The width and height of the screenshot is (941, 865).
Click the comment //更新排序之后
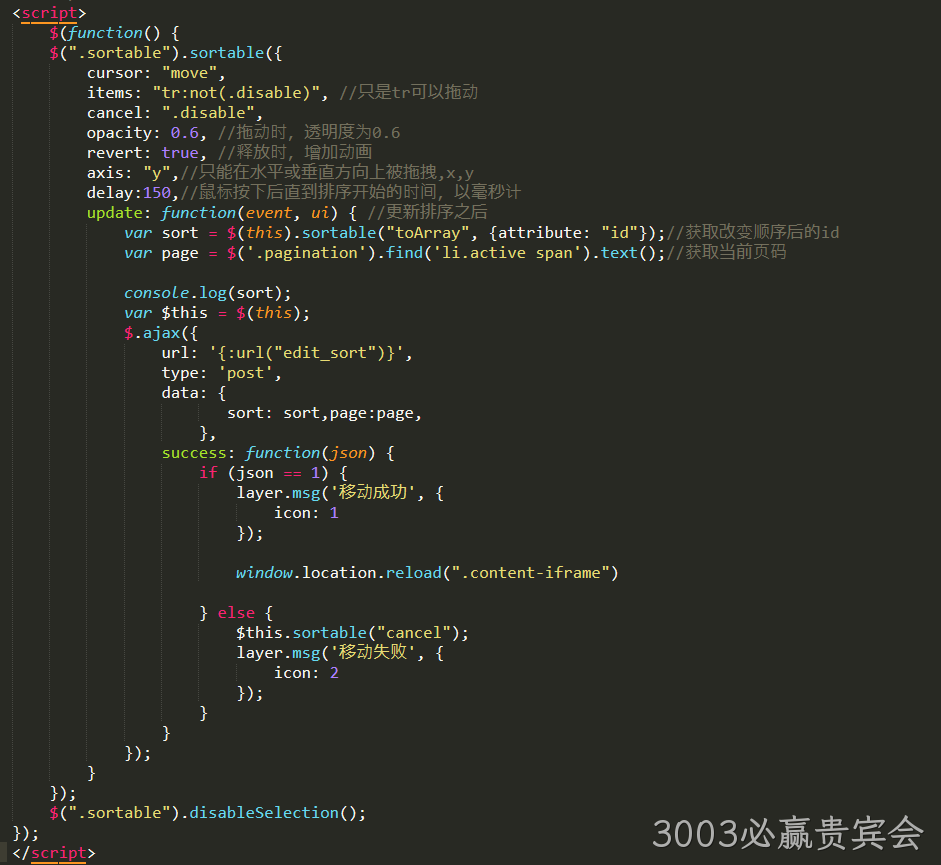427,212
